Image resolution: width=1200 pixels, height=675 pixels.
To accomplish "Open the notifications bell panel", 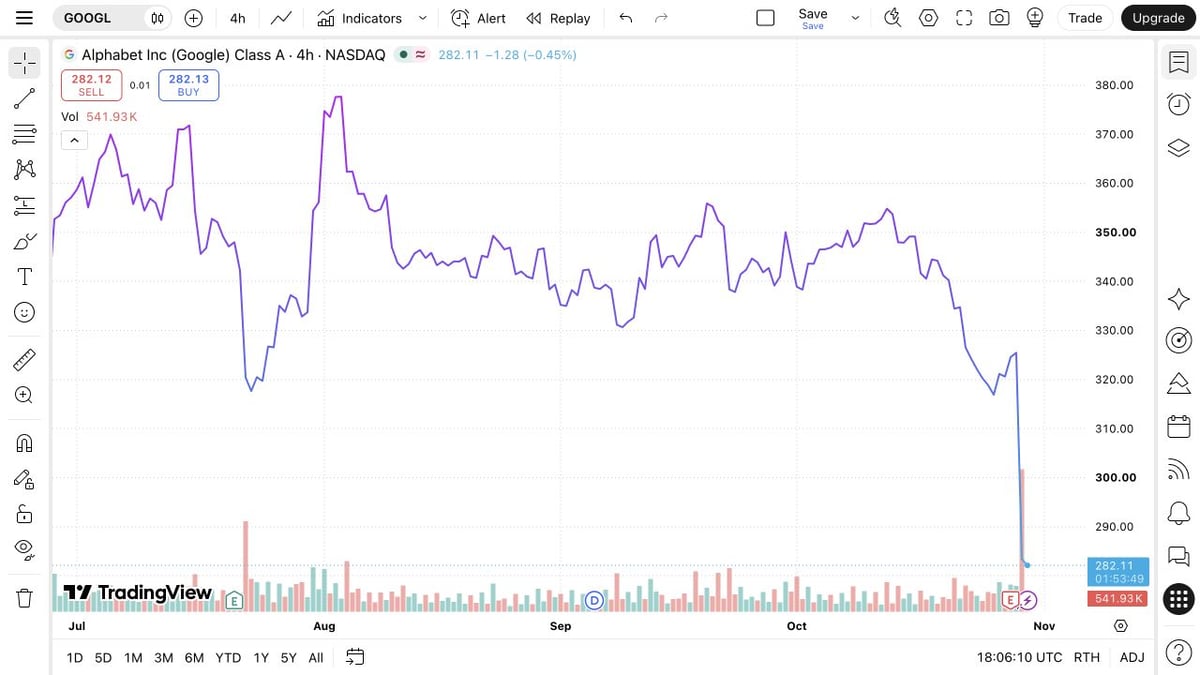I will tap(1178, 513).
